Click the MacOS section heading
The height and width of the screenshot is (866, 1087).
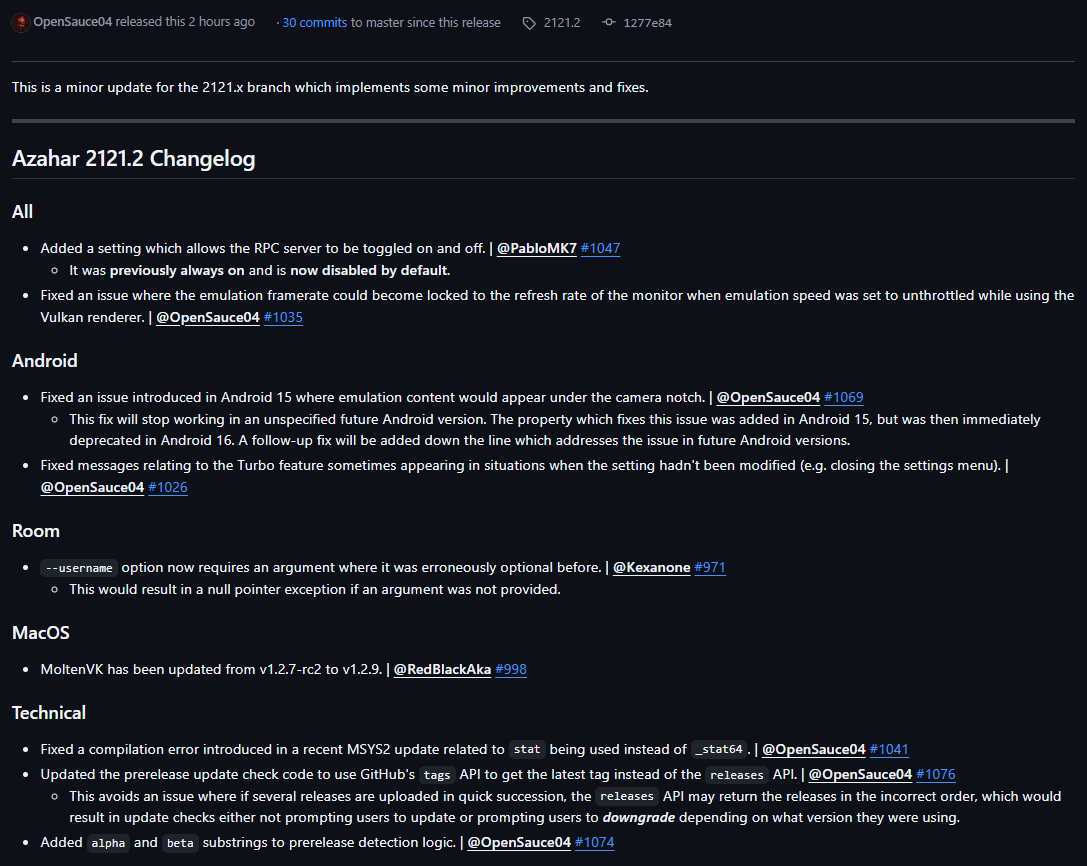pyautogui.click(x=41, y=633)
